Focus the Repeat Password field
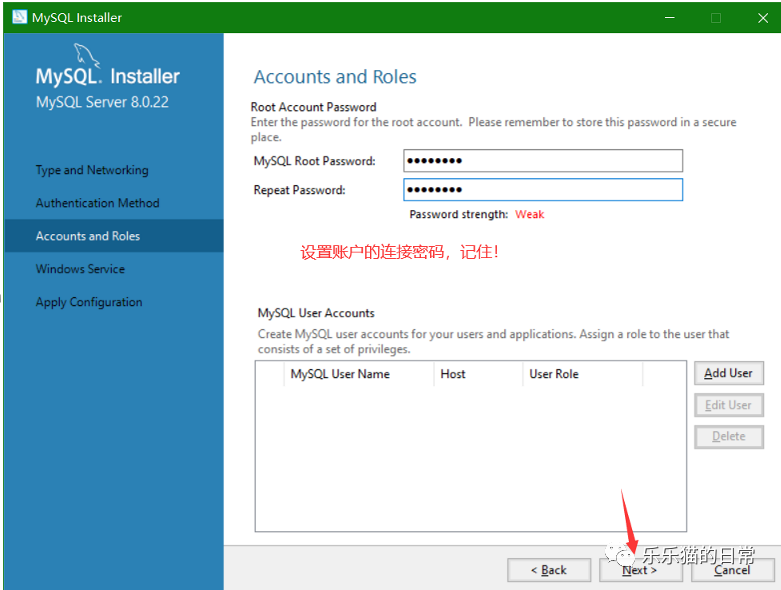 (543, 190)
